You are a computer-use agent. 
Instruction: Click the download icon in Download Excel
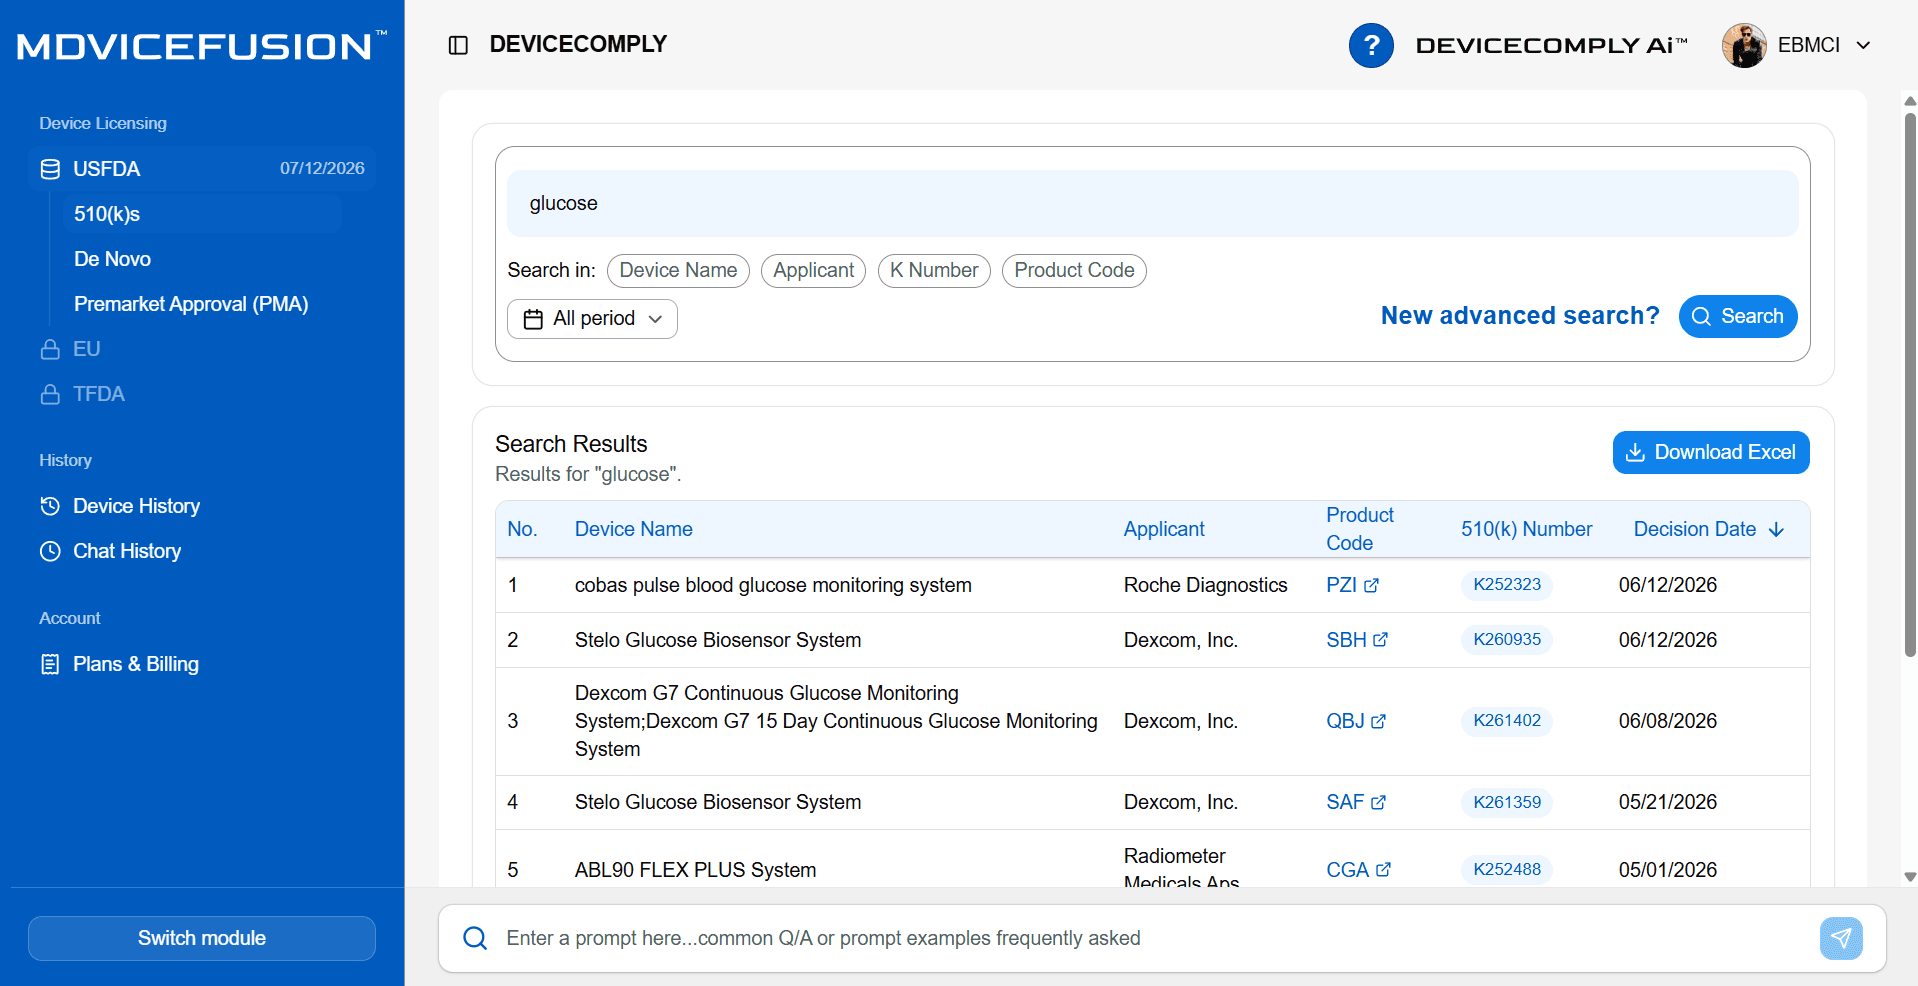coord(1635,453)
